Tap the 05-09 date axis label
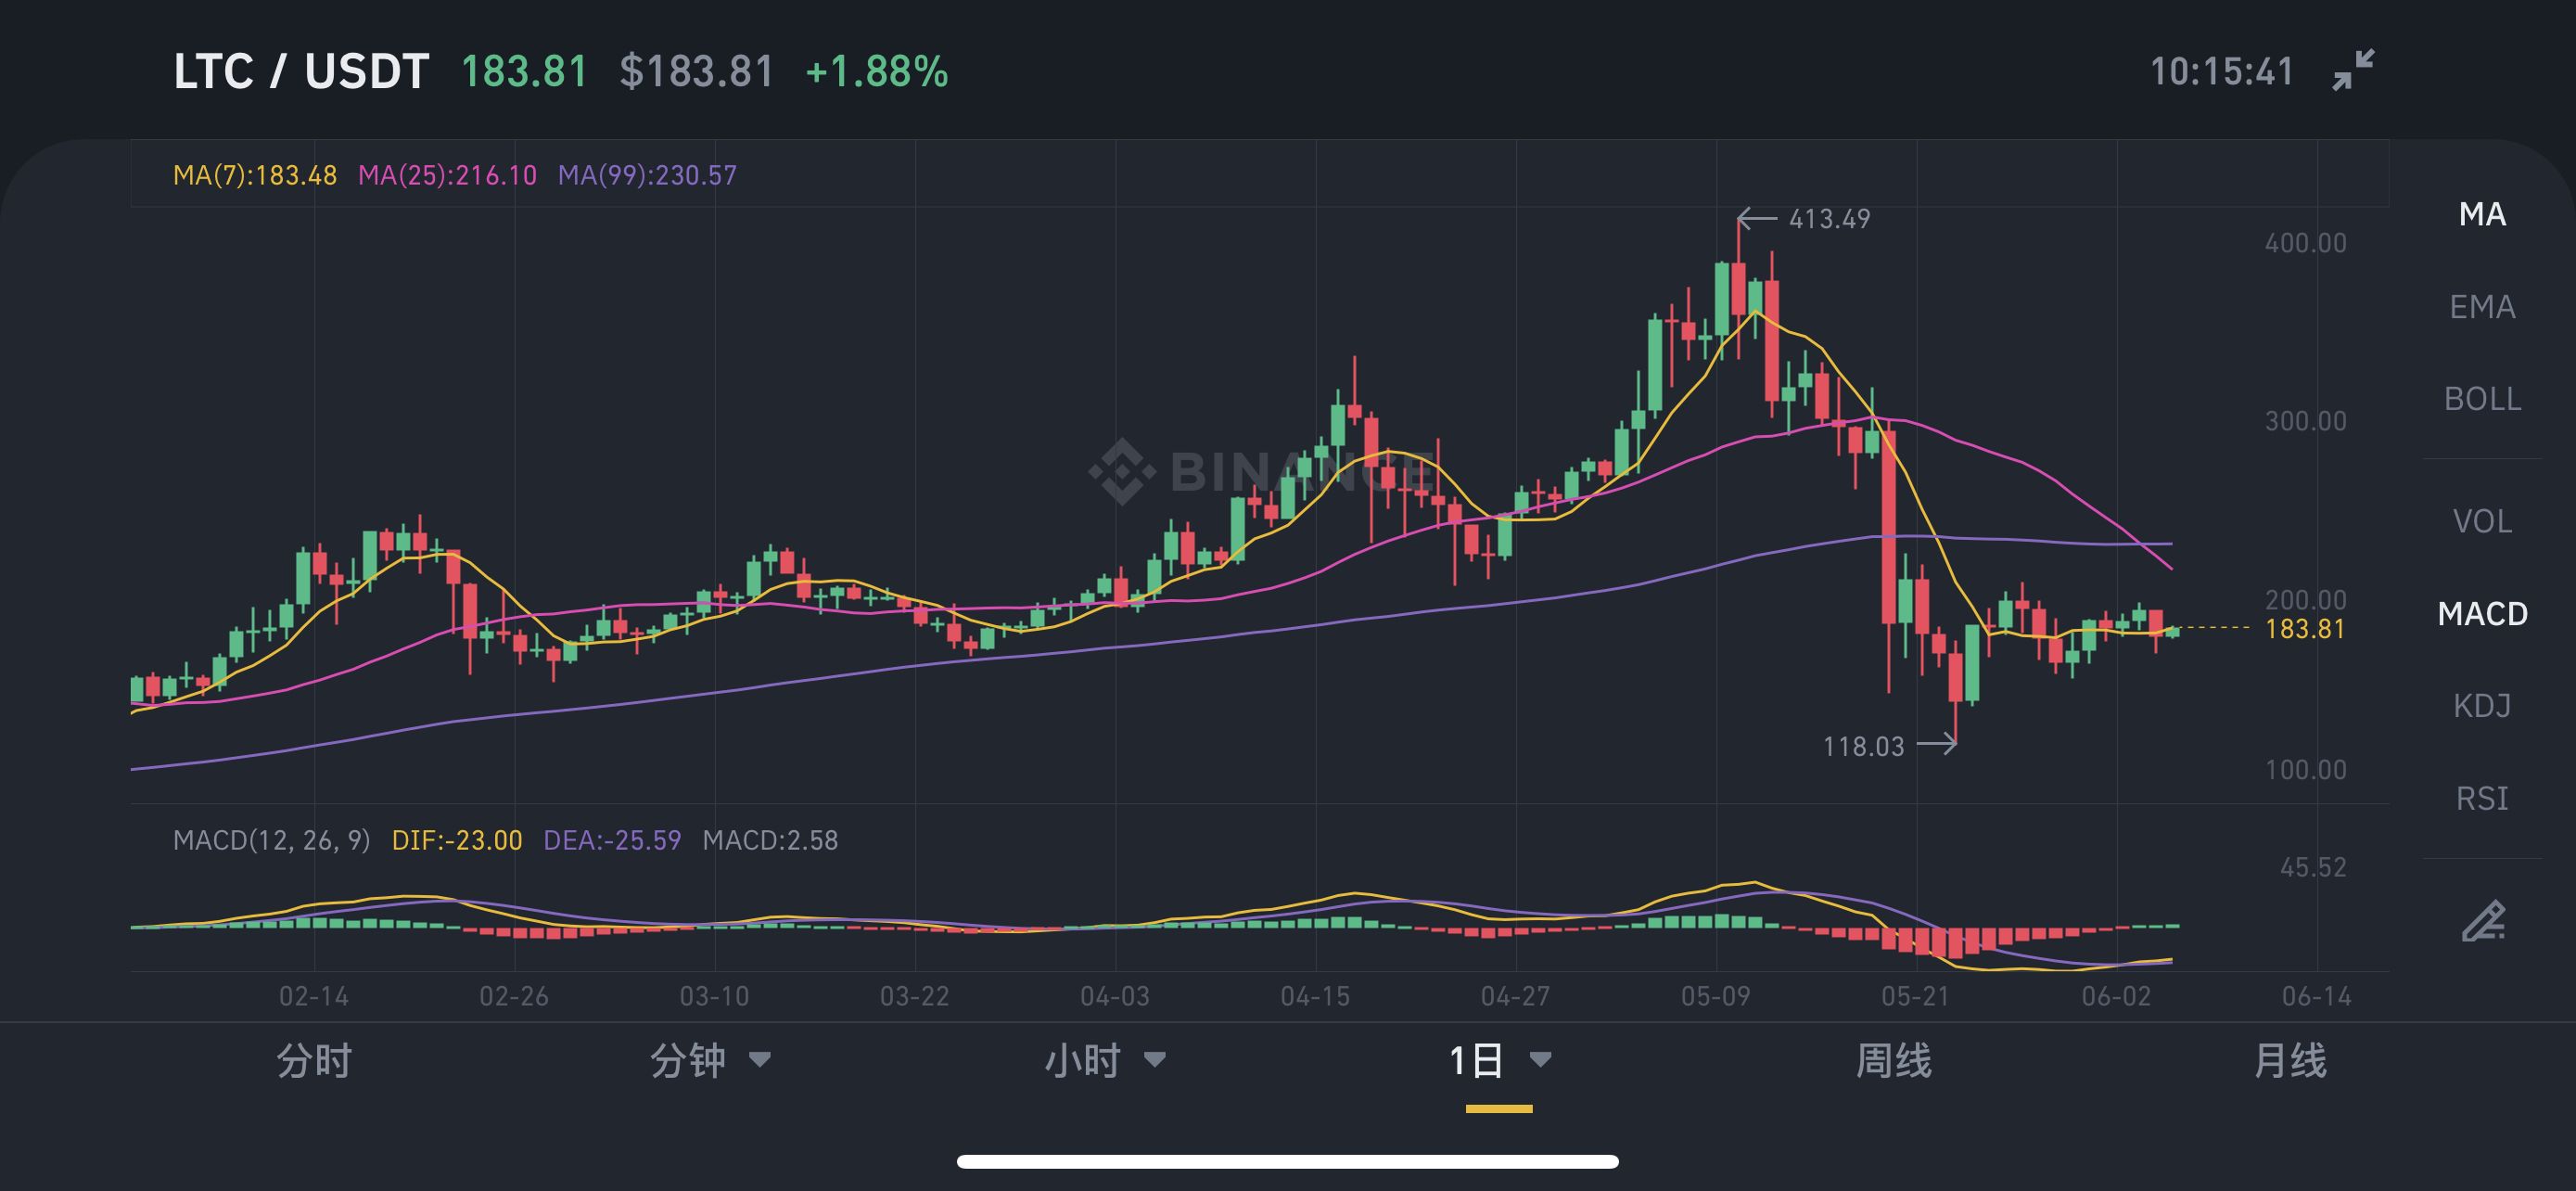 click(x=1716, y=996)
